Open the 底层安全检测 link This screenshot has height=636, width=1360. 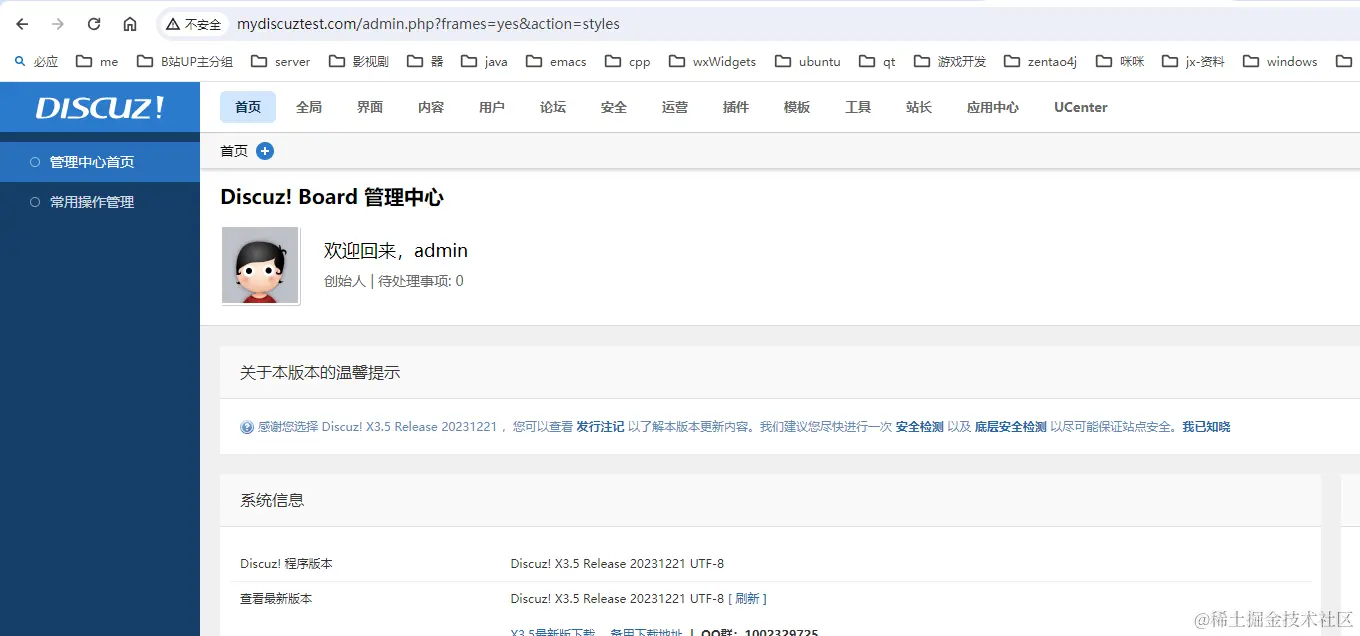pyautogui.click(x=1011, y=427)
